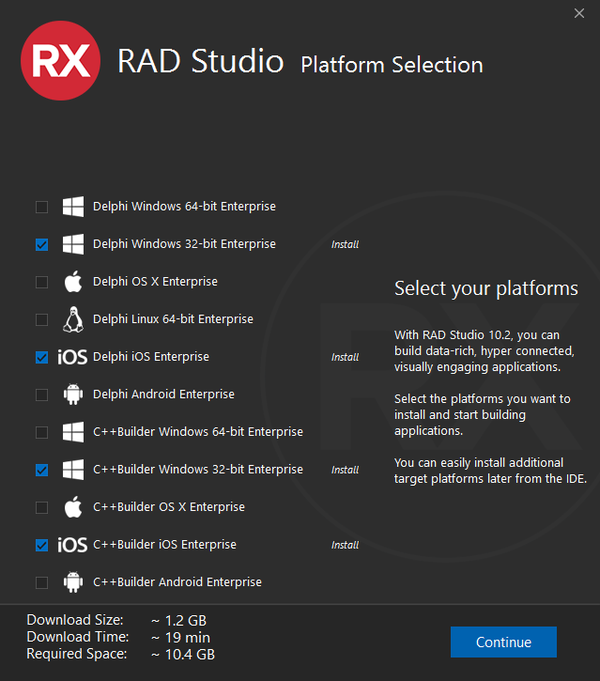Click the '~ 19 min' download time value
Screen dimensions: 600x681
[x=181, y=638]
